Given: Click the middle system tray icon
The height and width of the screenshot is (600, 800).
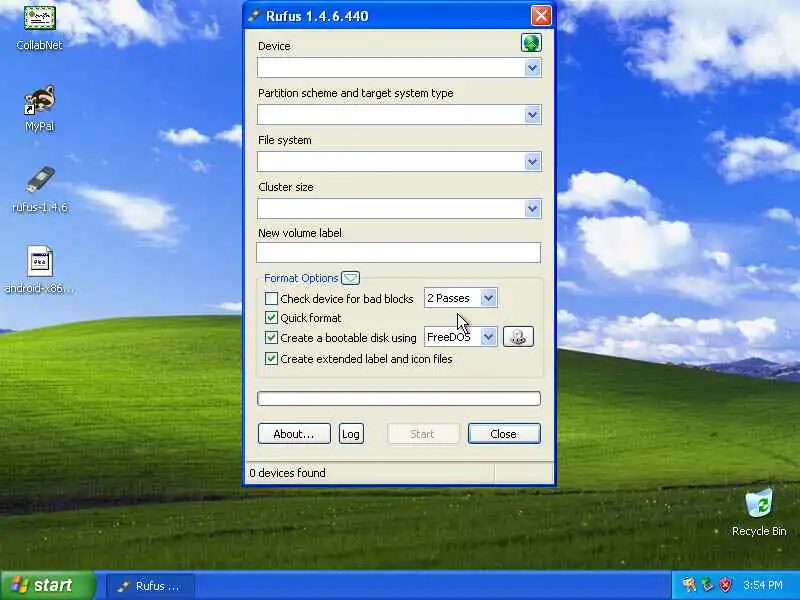Looking at the screenshot, I should click(x=707, y=585).
